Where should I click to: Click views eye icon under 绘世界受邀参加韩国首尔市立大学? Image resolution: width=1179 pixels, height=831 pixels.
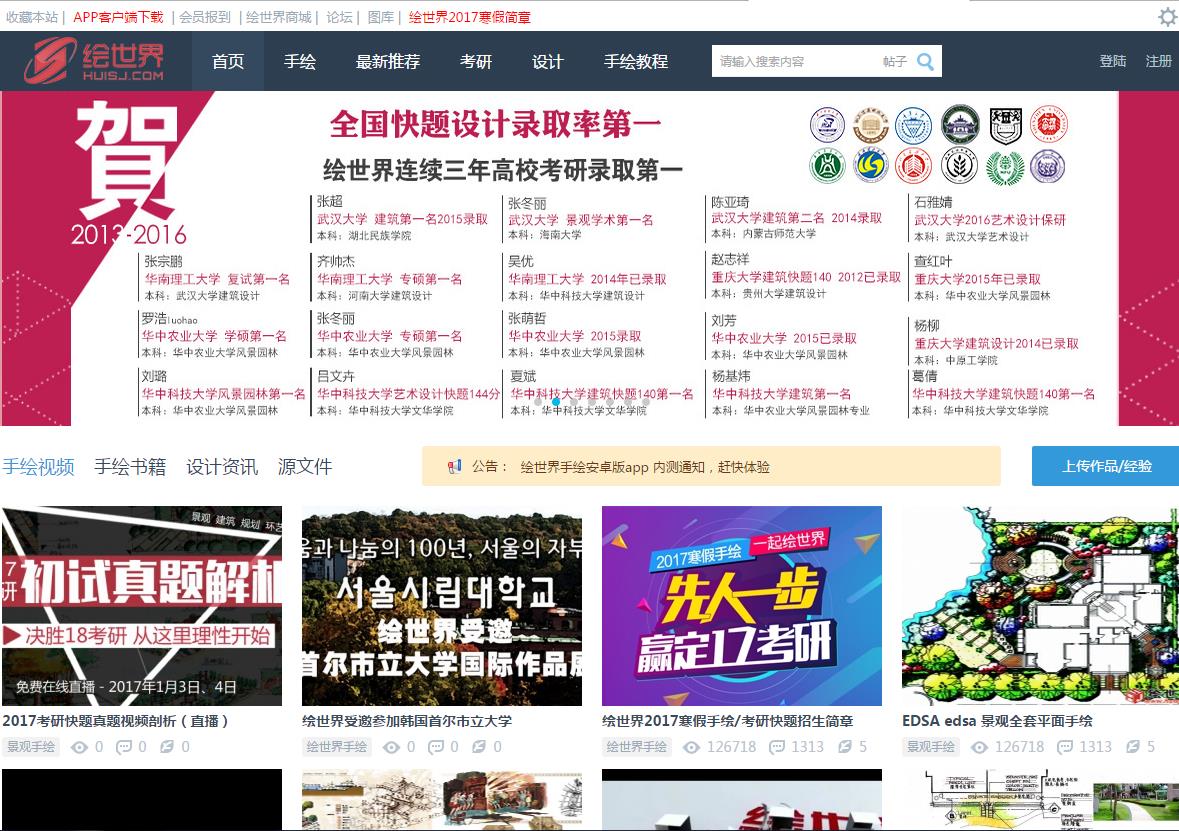391,747
